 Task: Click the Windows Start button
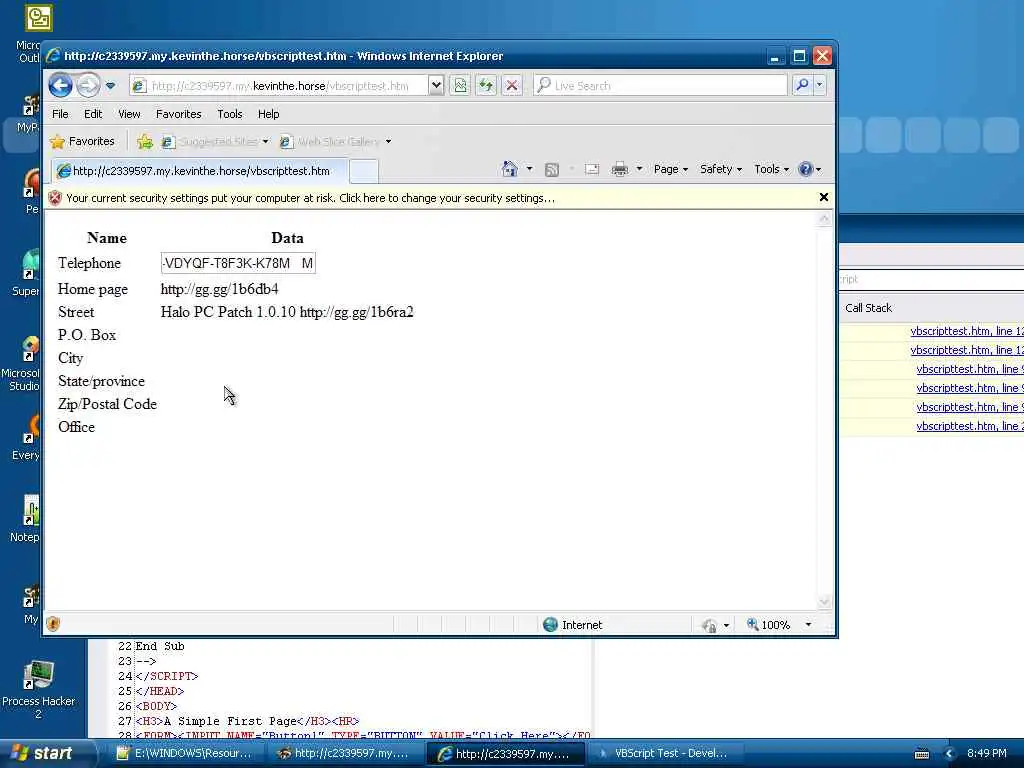pos(43,753)
